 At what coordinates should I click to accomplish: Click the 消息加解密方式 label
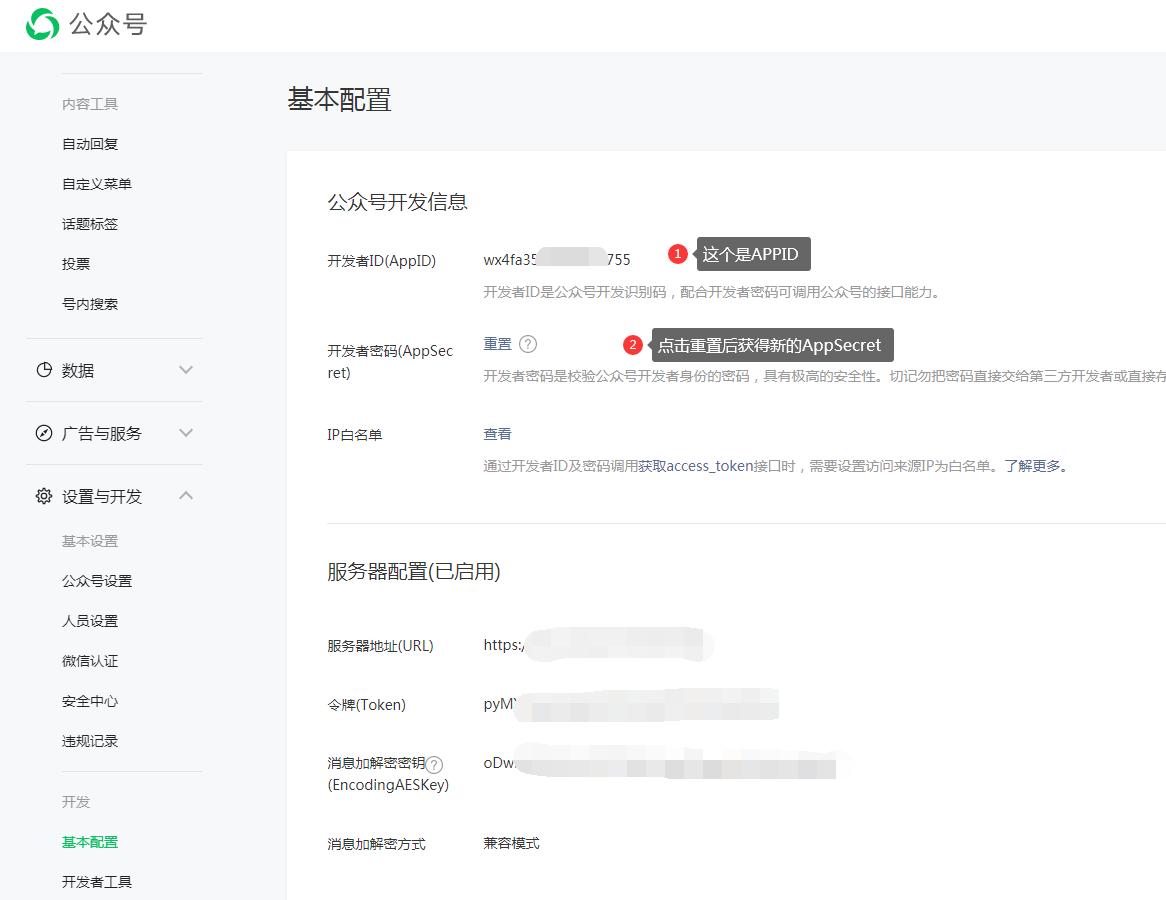coord(376,844)
